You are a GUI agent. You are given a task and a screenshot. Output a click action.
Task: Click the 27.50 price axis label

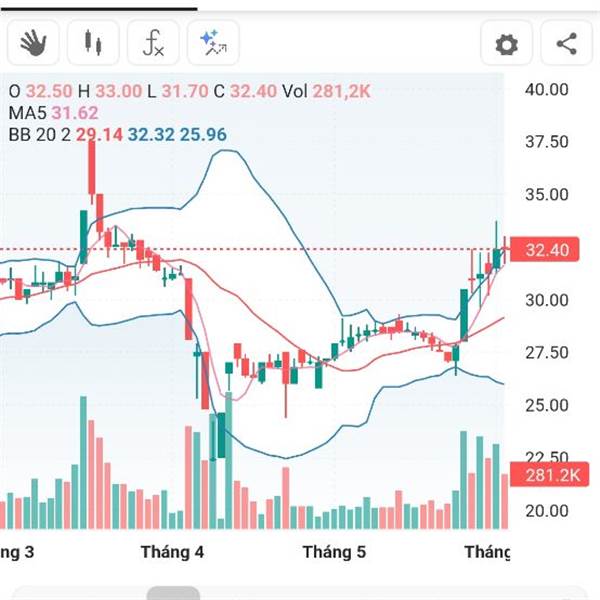coord(547,352)
